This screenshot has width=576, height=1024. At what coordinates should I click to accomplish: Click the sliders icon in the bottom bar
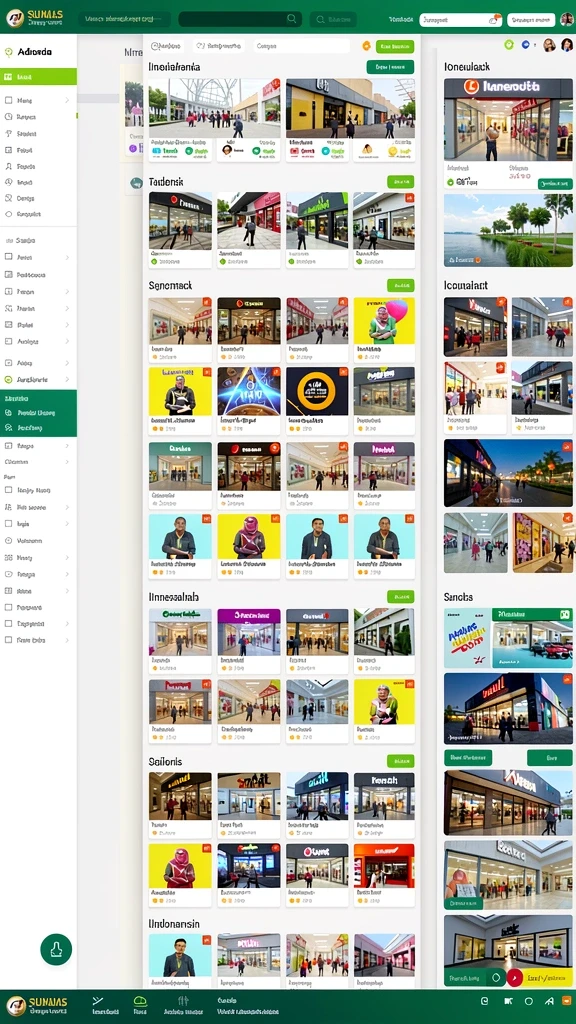coord(183,1000)
